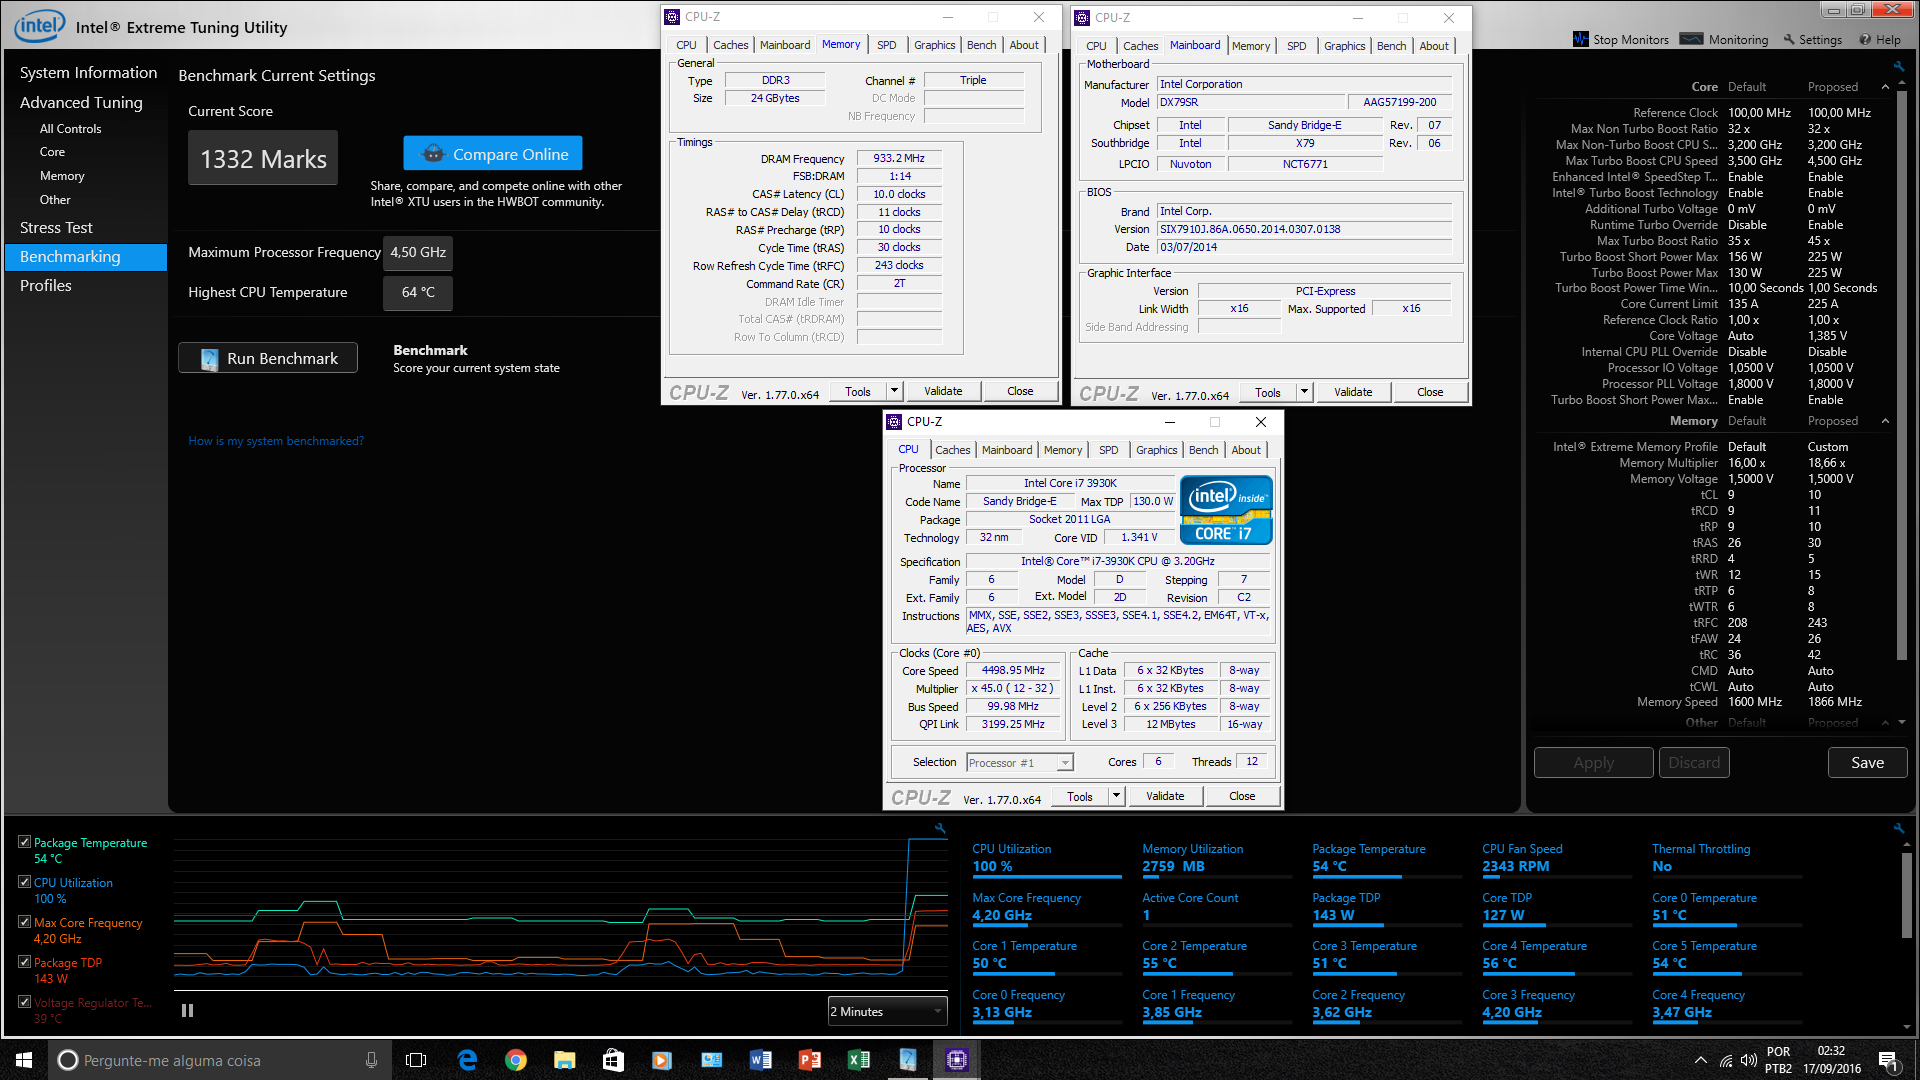This screenshot has height=1080, width=1920.
Task: Click the taskbar clock showing 02:32
Action: pyautogui.click(x=1831, y=1060)
